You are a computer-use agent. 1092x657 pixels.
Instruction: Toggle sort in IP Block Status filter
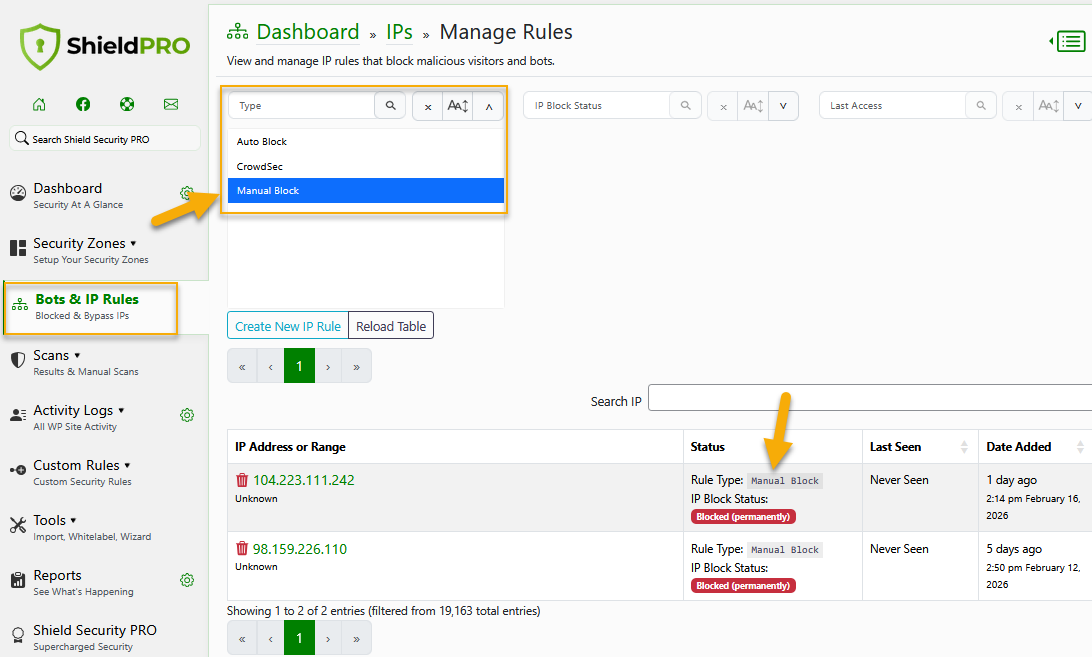coord(754,107)
